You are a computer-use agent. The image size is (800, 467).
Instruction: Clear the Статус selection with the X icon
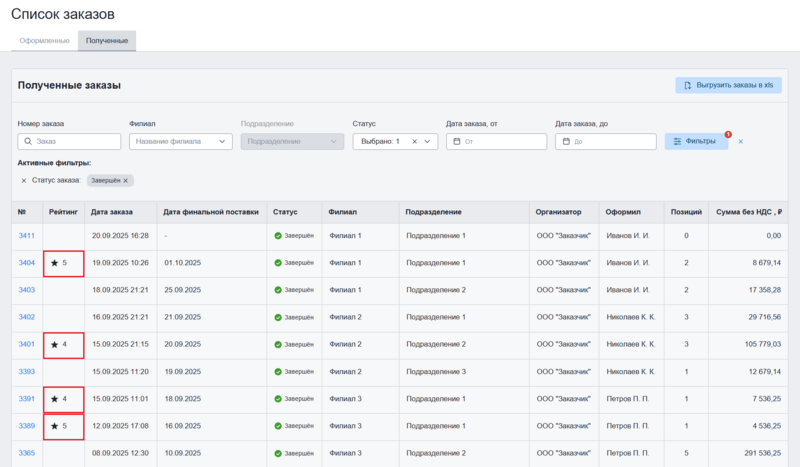click(x=415, y=142)
